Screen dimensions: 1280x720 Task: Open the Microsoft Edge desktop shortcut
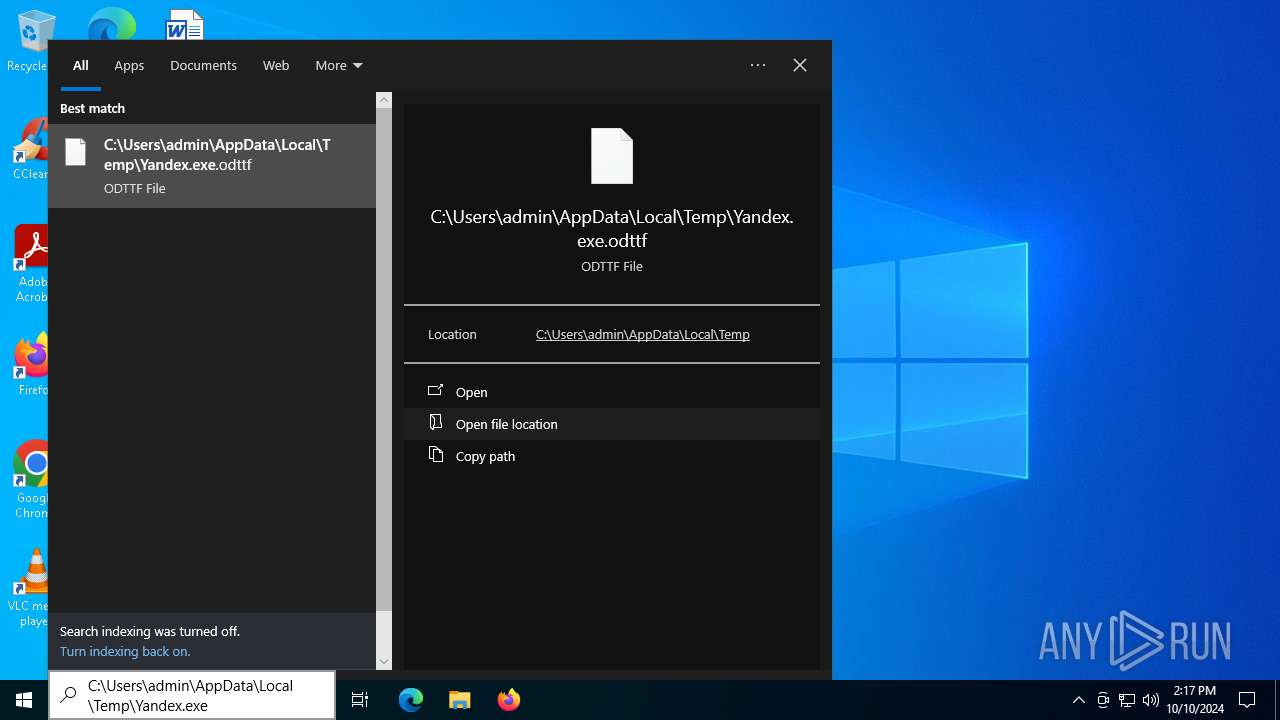click(x=111, y=24)
